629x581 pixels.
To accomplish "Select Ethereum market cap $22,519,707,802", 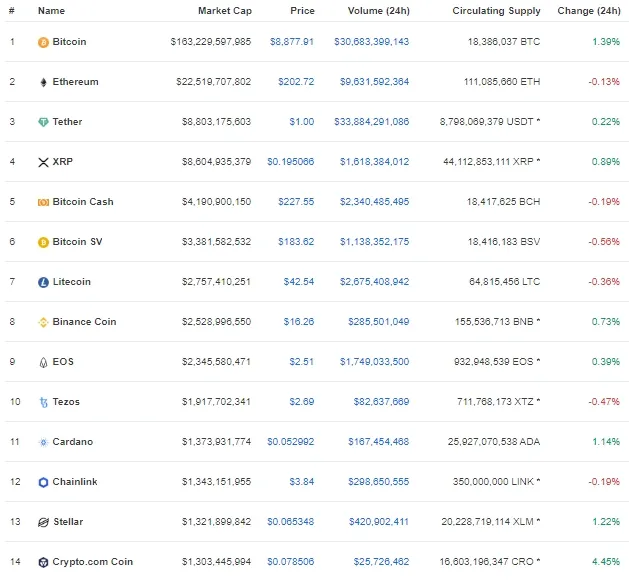I will pyautogui.click(x=213, y=82).
